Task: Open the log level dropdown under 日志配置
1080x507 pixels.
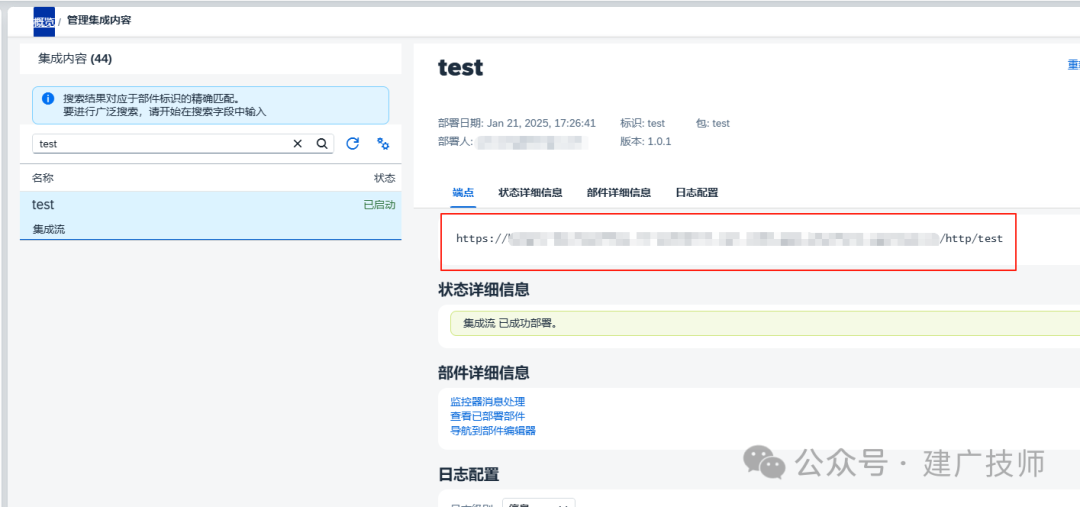Action: point(539,503)
